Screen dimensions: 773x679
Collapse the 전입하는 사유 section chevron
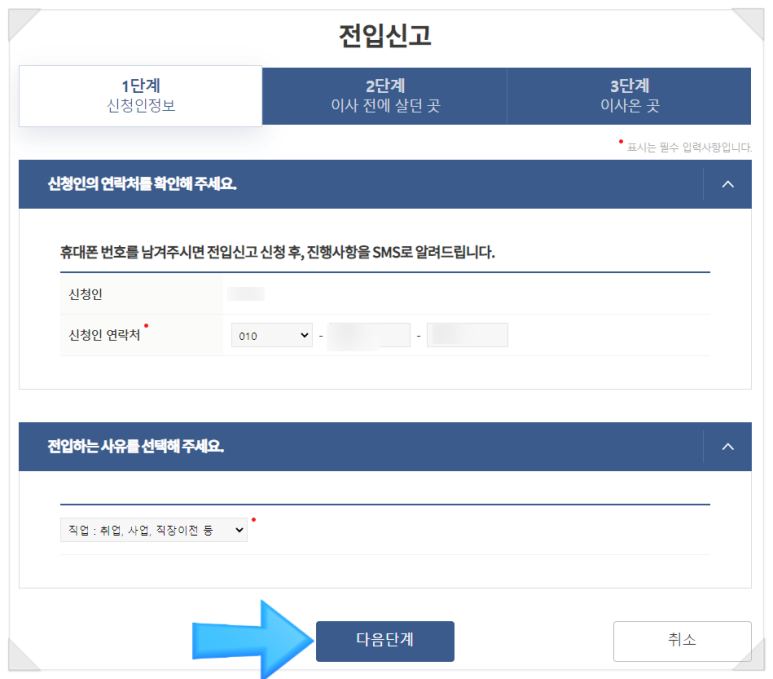pyautogui.click(x=728, y=447)
